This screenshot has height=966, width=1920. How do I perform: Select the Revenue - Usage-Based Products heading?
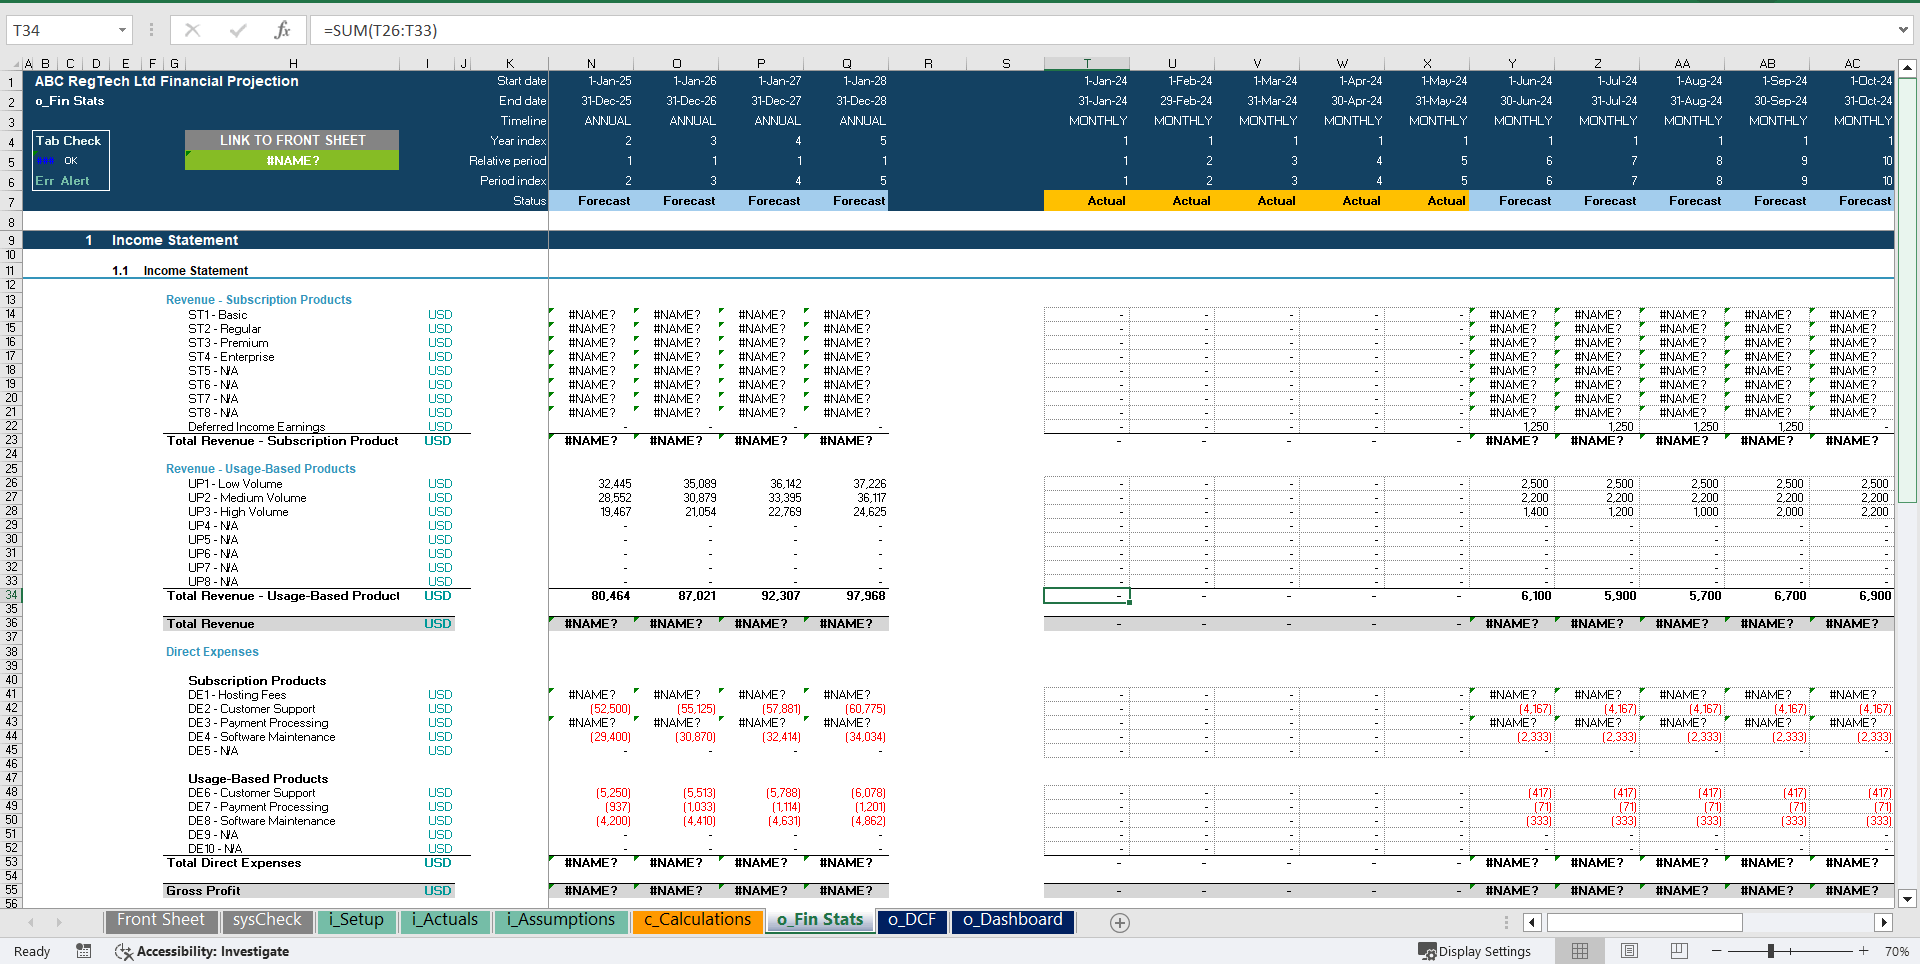pos(260,469)
